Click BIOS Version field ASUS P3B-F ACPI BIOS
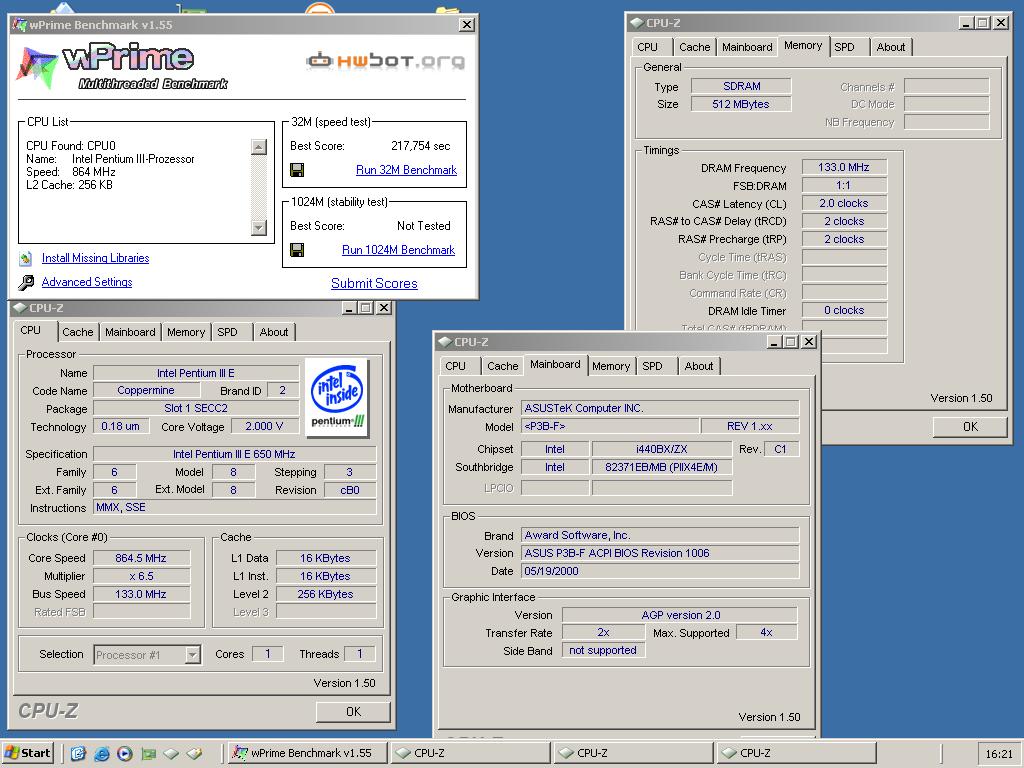This screenshot has height=768, width=1024. [660, 554]
